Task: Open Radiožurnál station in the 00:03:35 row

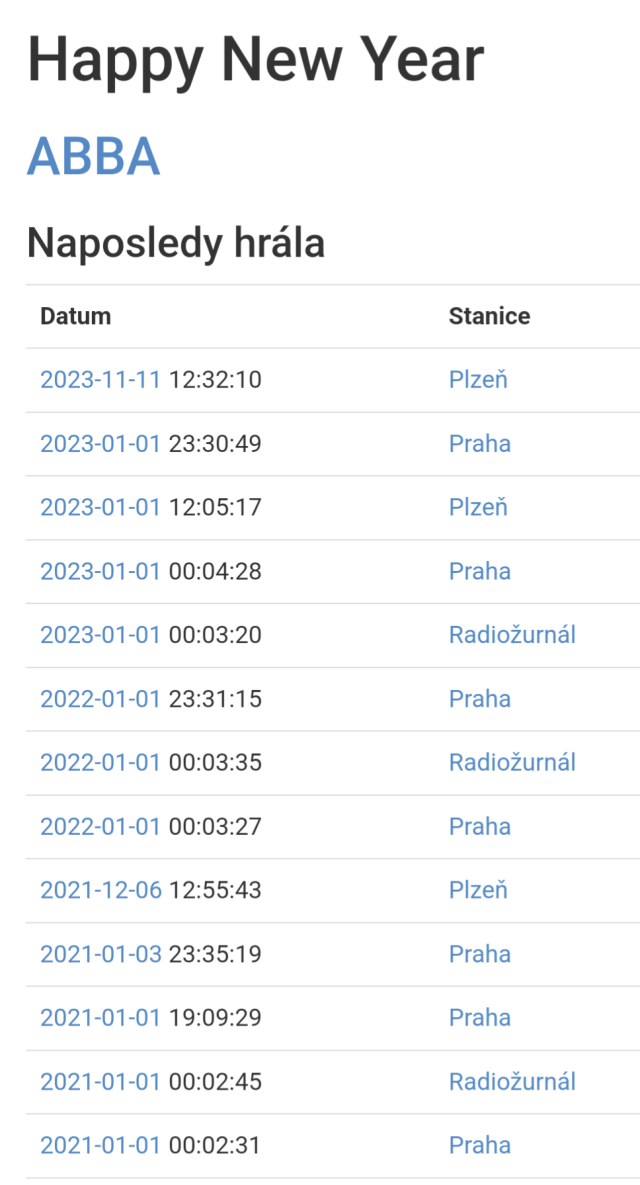Action: coord(512,762)
